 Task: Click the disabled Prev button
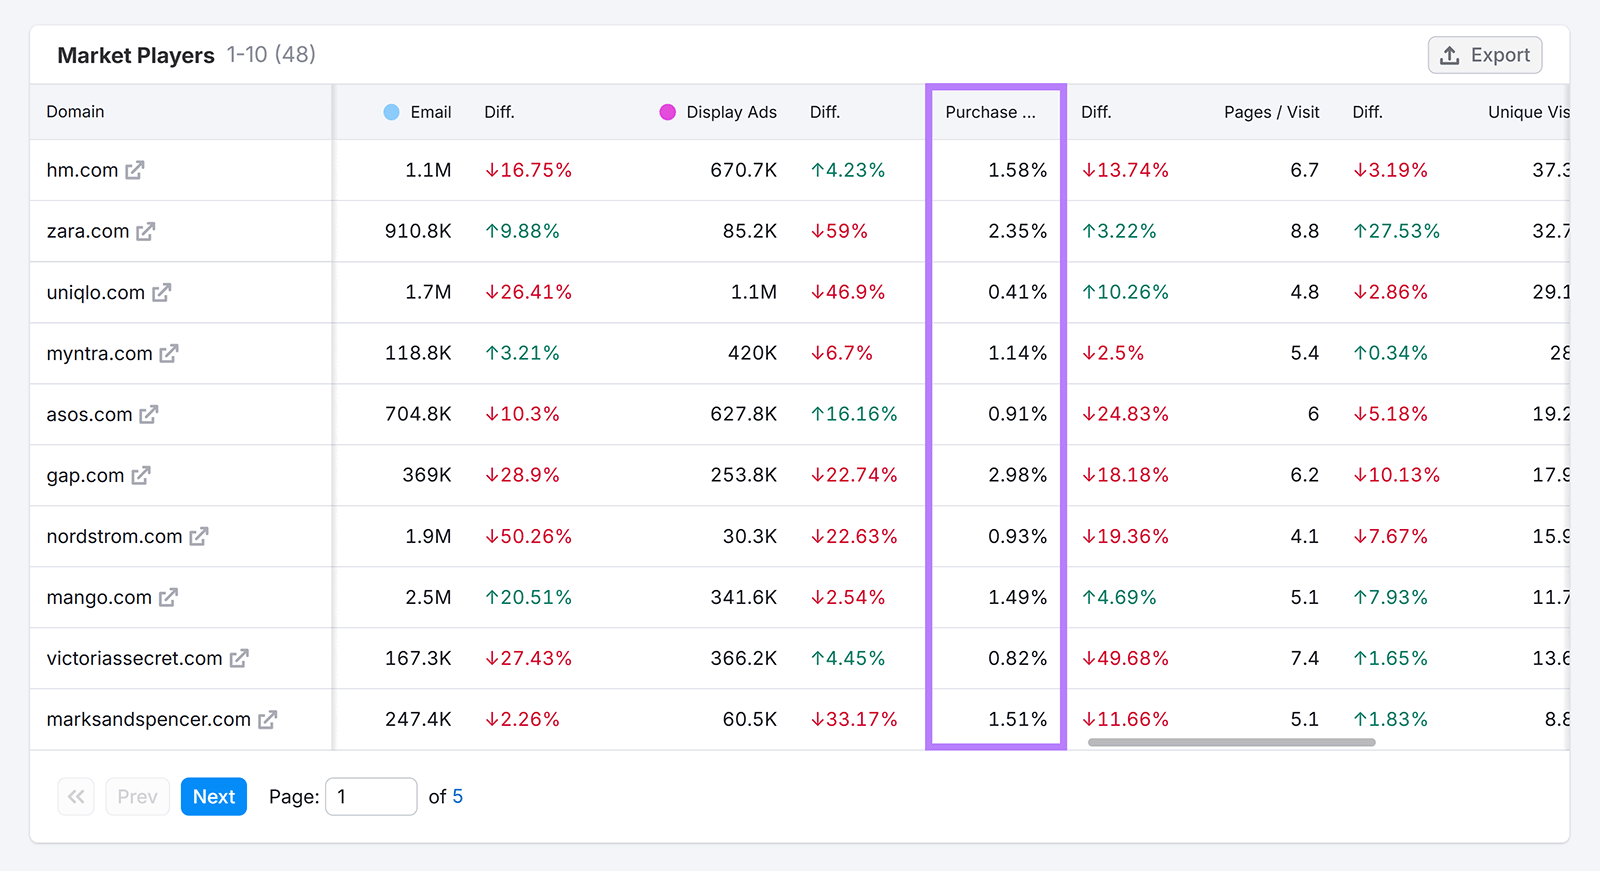click(137, 797)
